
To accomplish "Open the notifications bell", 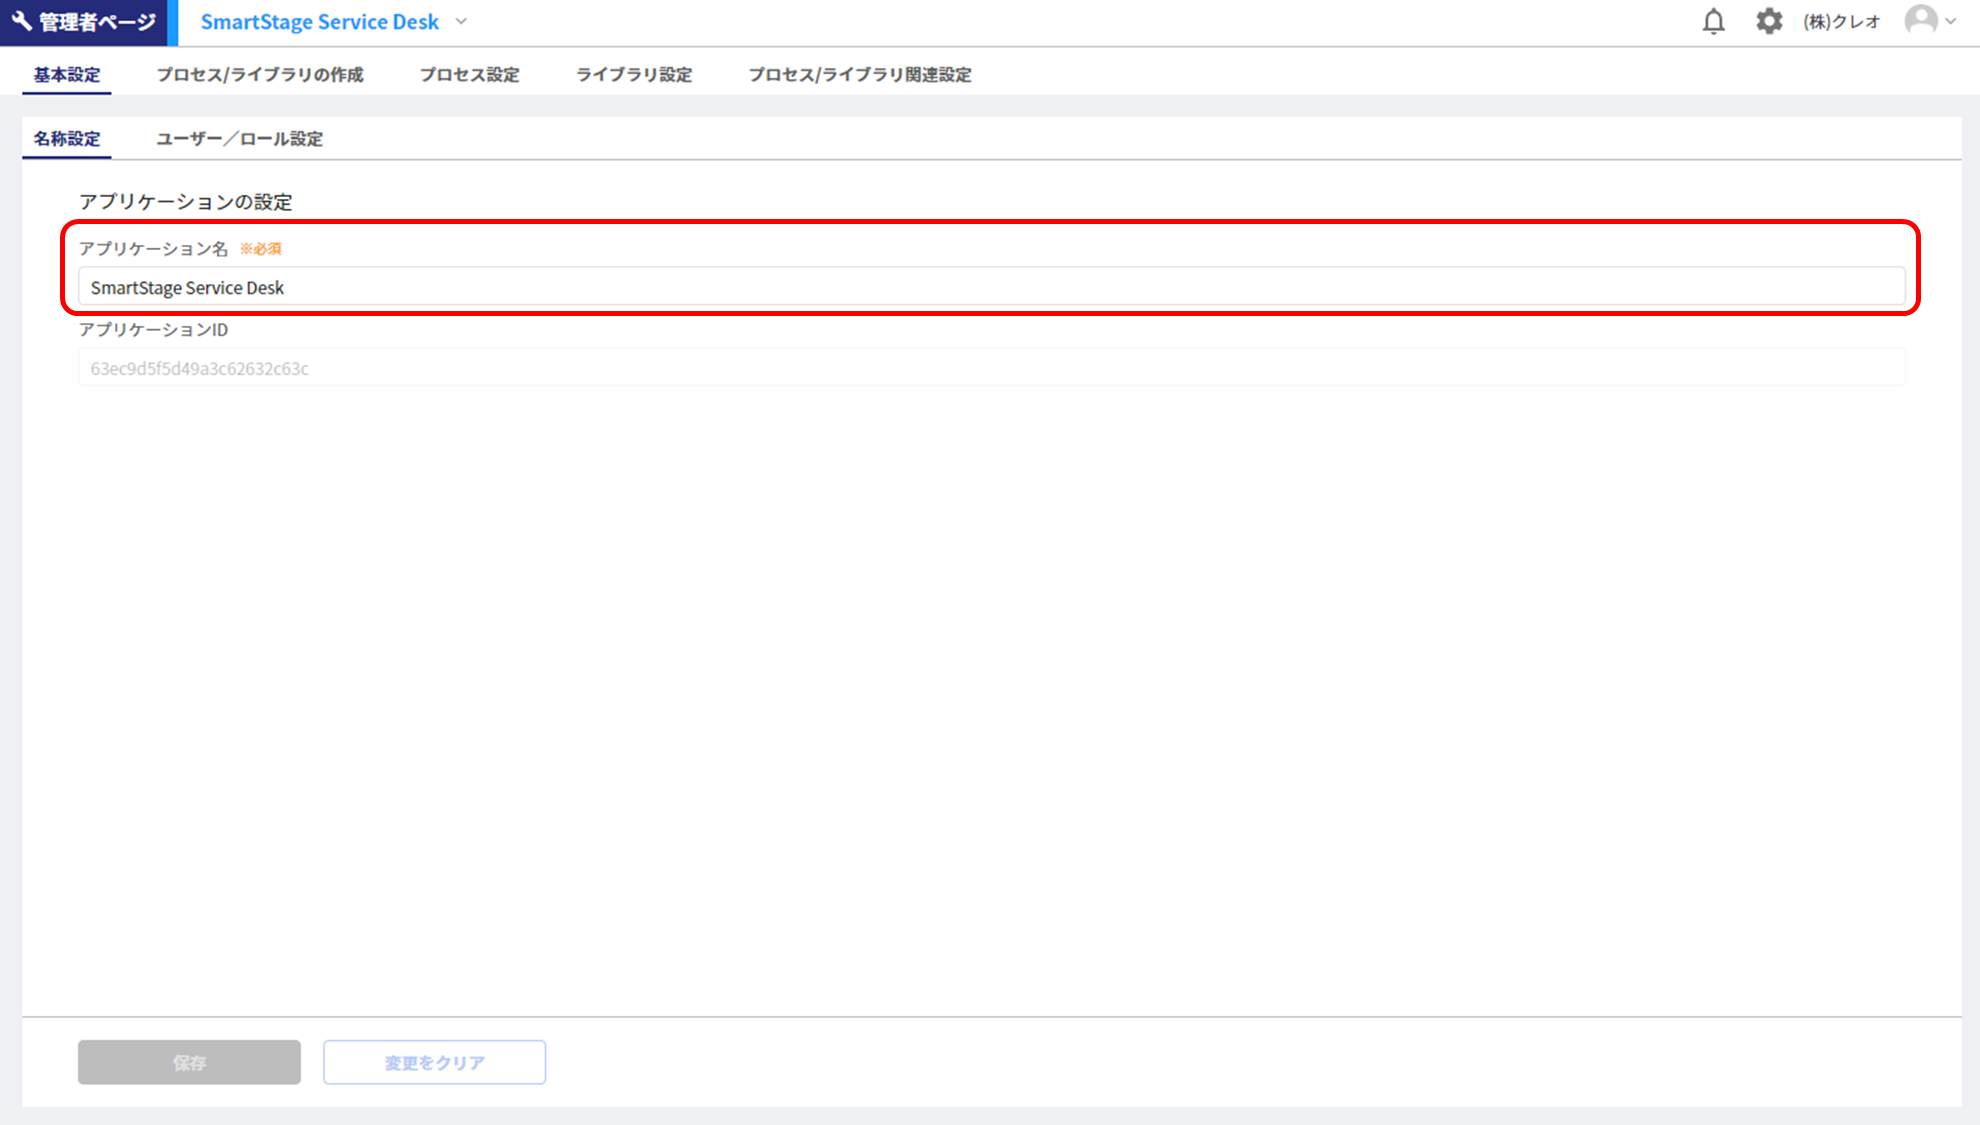I will pos(1713,22).
